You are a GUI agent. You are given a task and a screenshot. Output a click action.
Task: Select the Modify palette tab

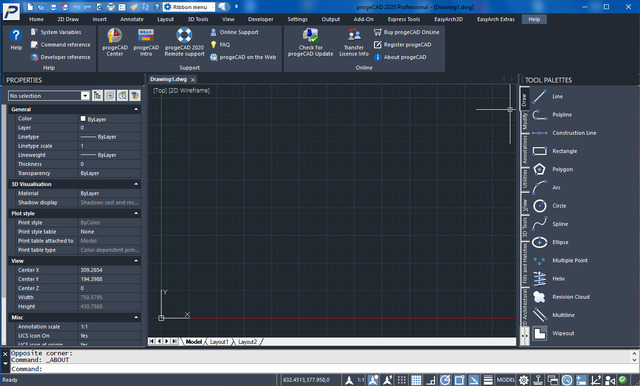(524, 121)
